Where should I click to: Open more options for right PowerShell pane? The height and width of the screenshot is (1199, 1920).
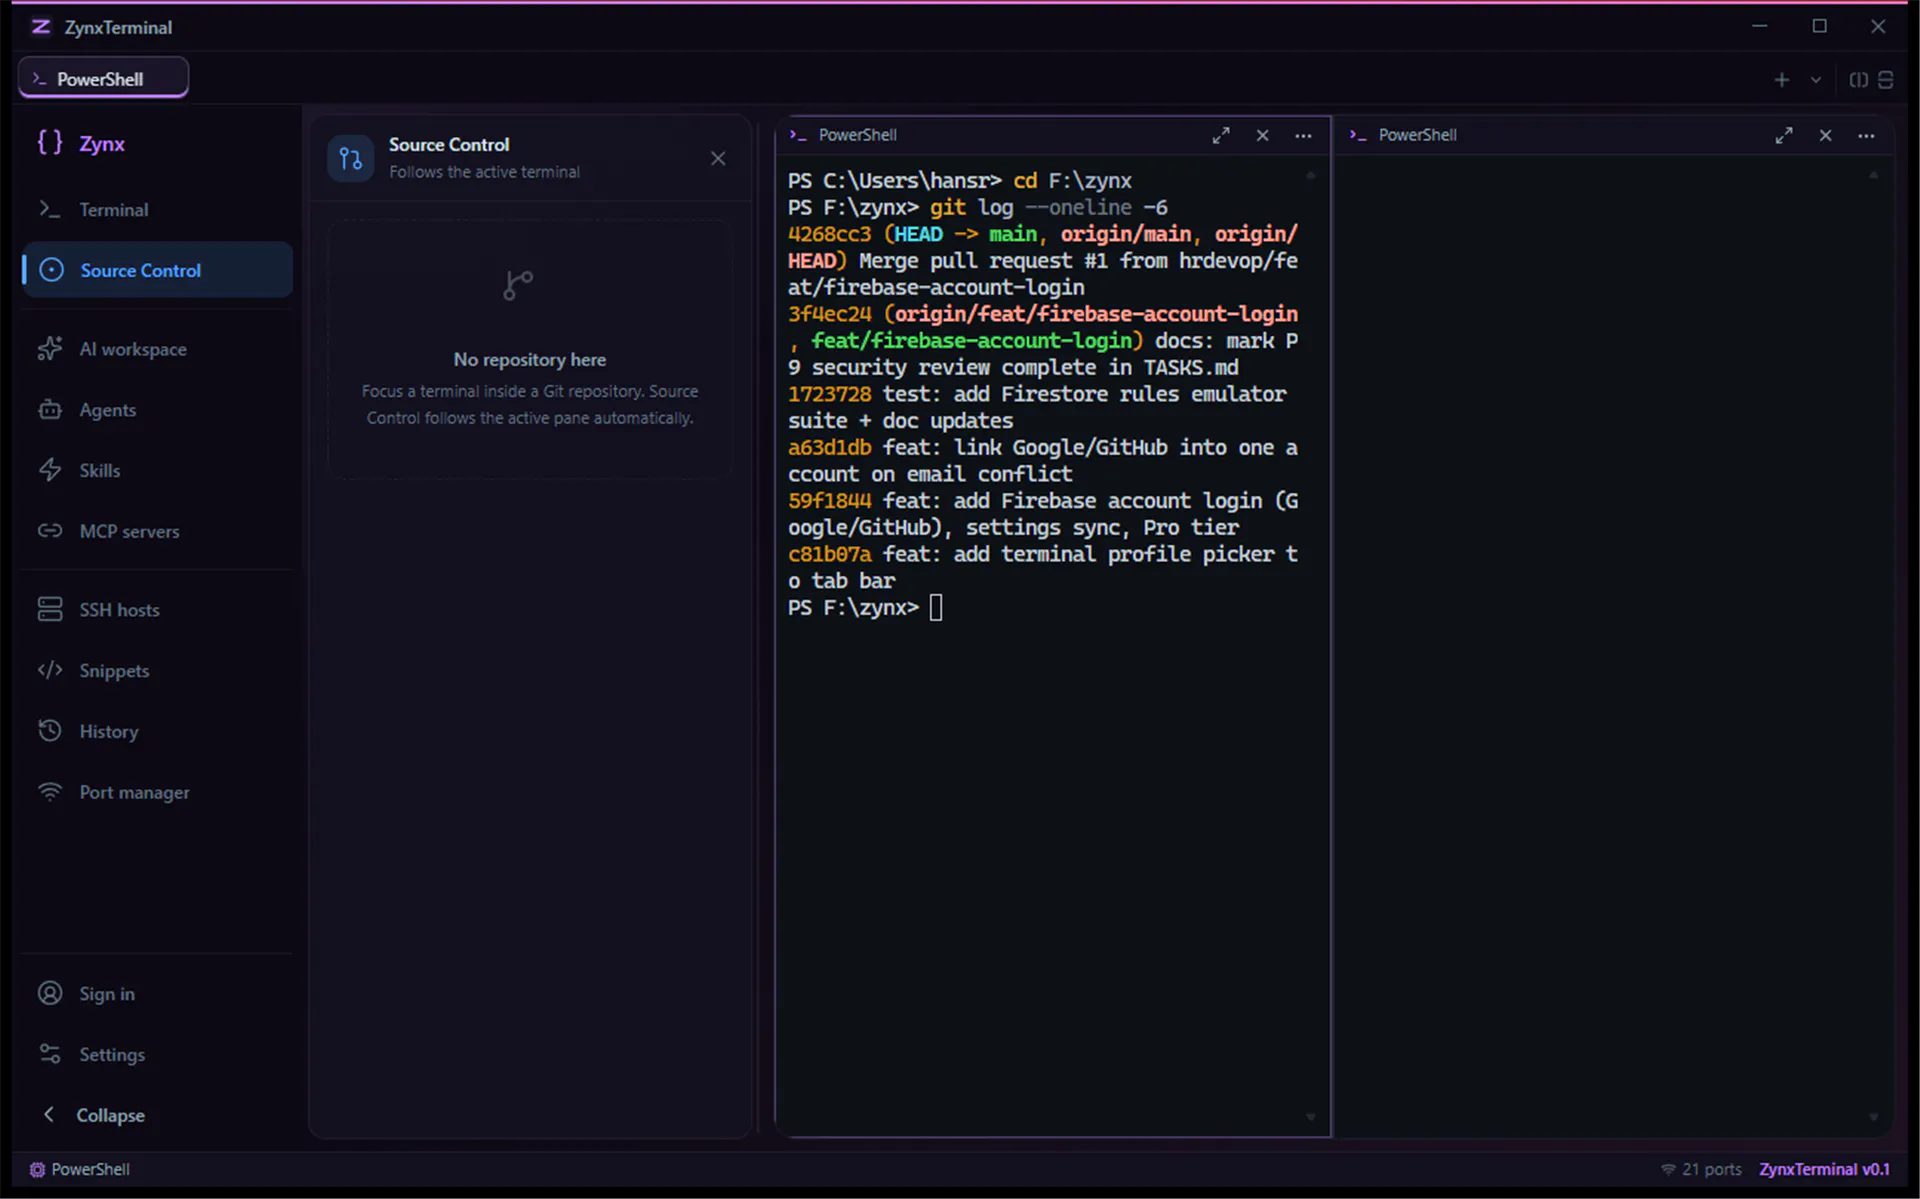pyautogui.click(x=1866, y=135)
